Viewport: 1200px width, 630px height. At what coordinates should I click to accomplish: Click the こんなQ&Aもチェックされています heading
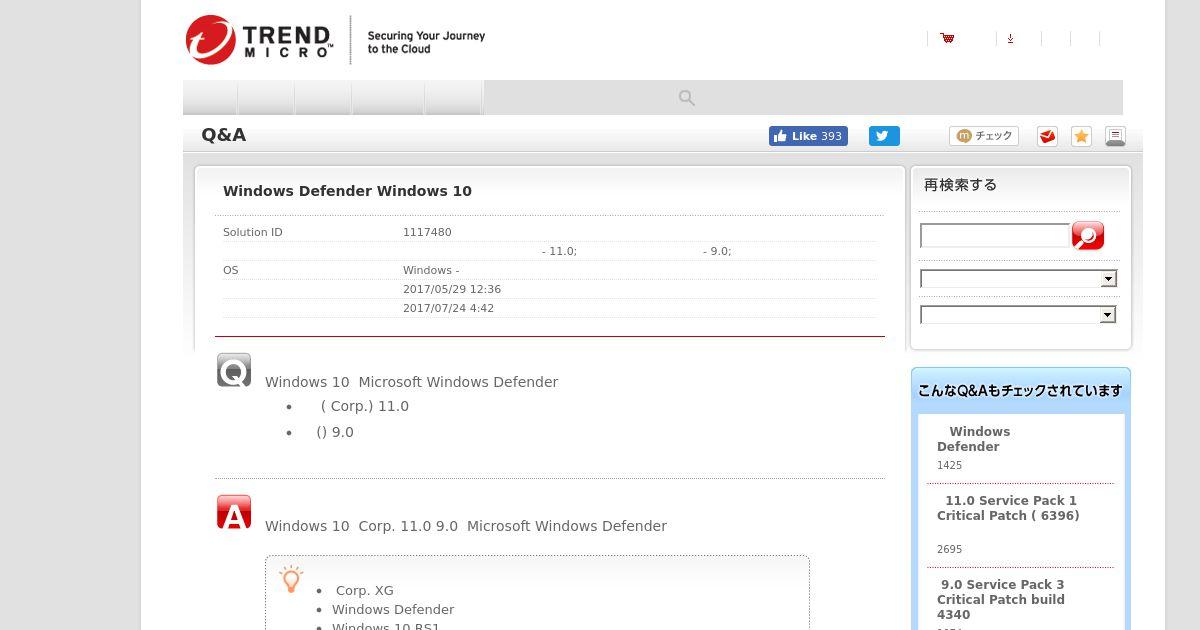(x=1020, y=391)
